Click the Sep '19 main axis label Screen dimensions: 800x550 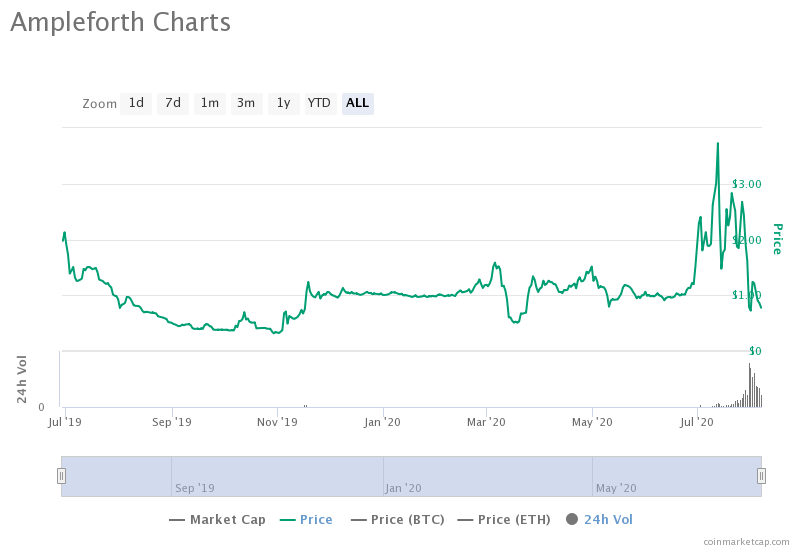coord(172,422)
